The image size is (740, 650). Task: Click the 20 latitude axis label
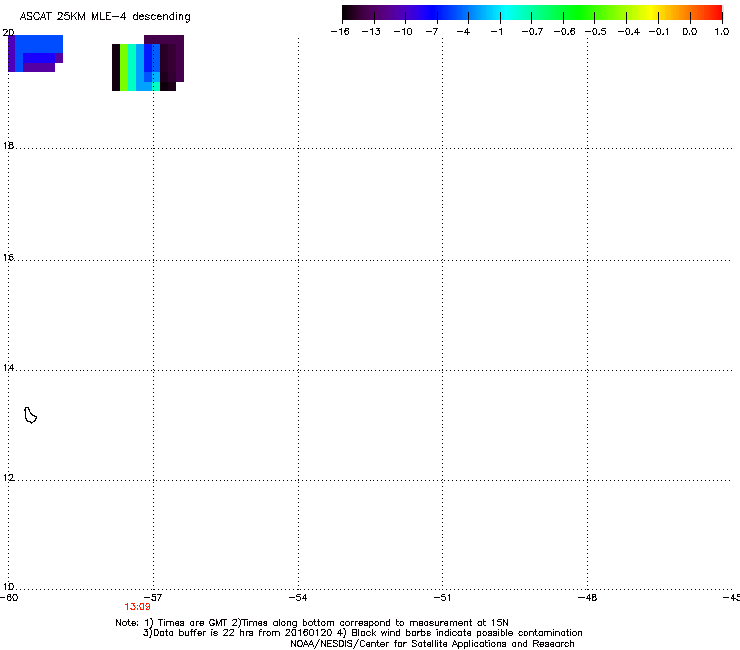pos(8,33)
